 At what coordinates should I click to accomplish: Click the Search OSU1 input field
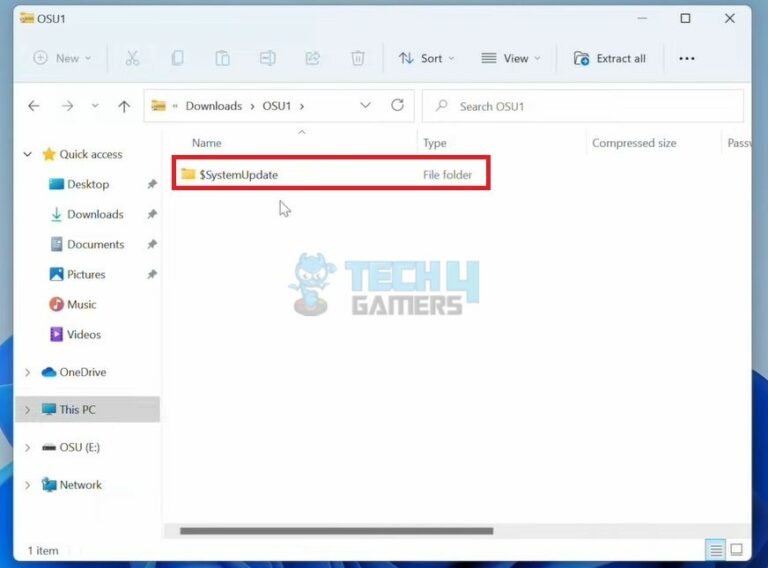coord(590,106)
